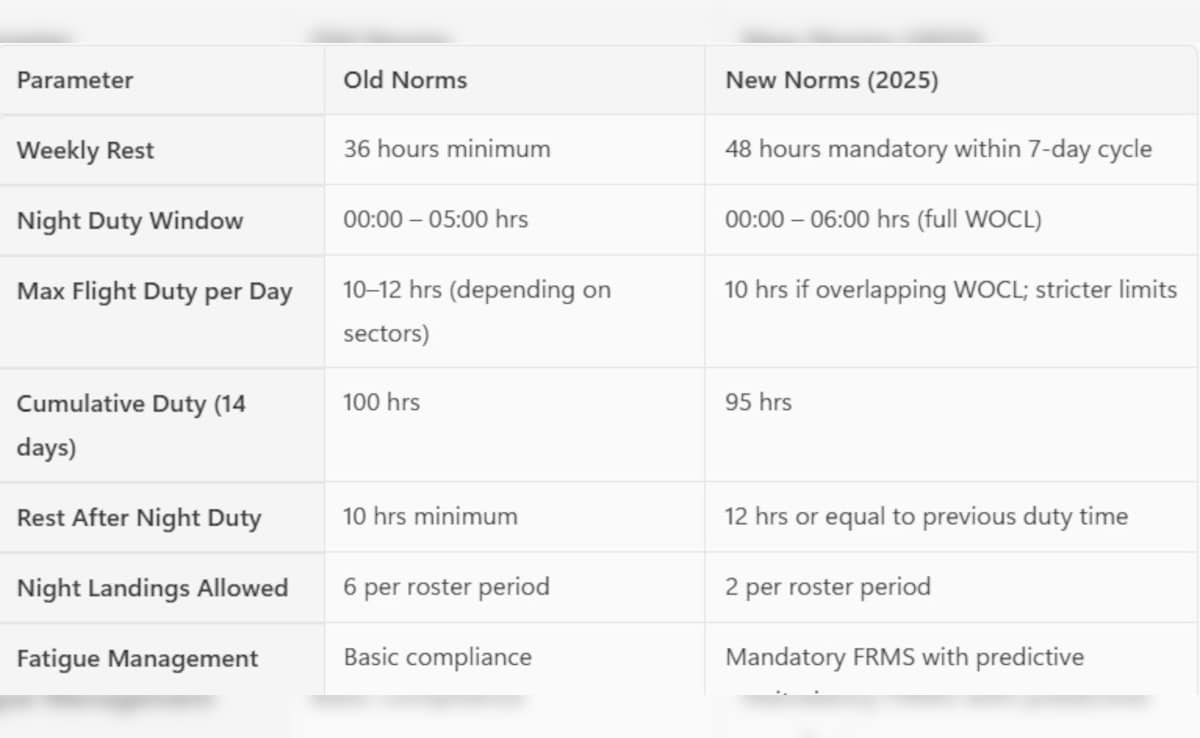Viewport: 1200px width, 738px height.
Task: Click the "Parameter" column header
Action: coord(75,80)
